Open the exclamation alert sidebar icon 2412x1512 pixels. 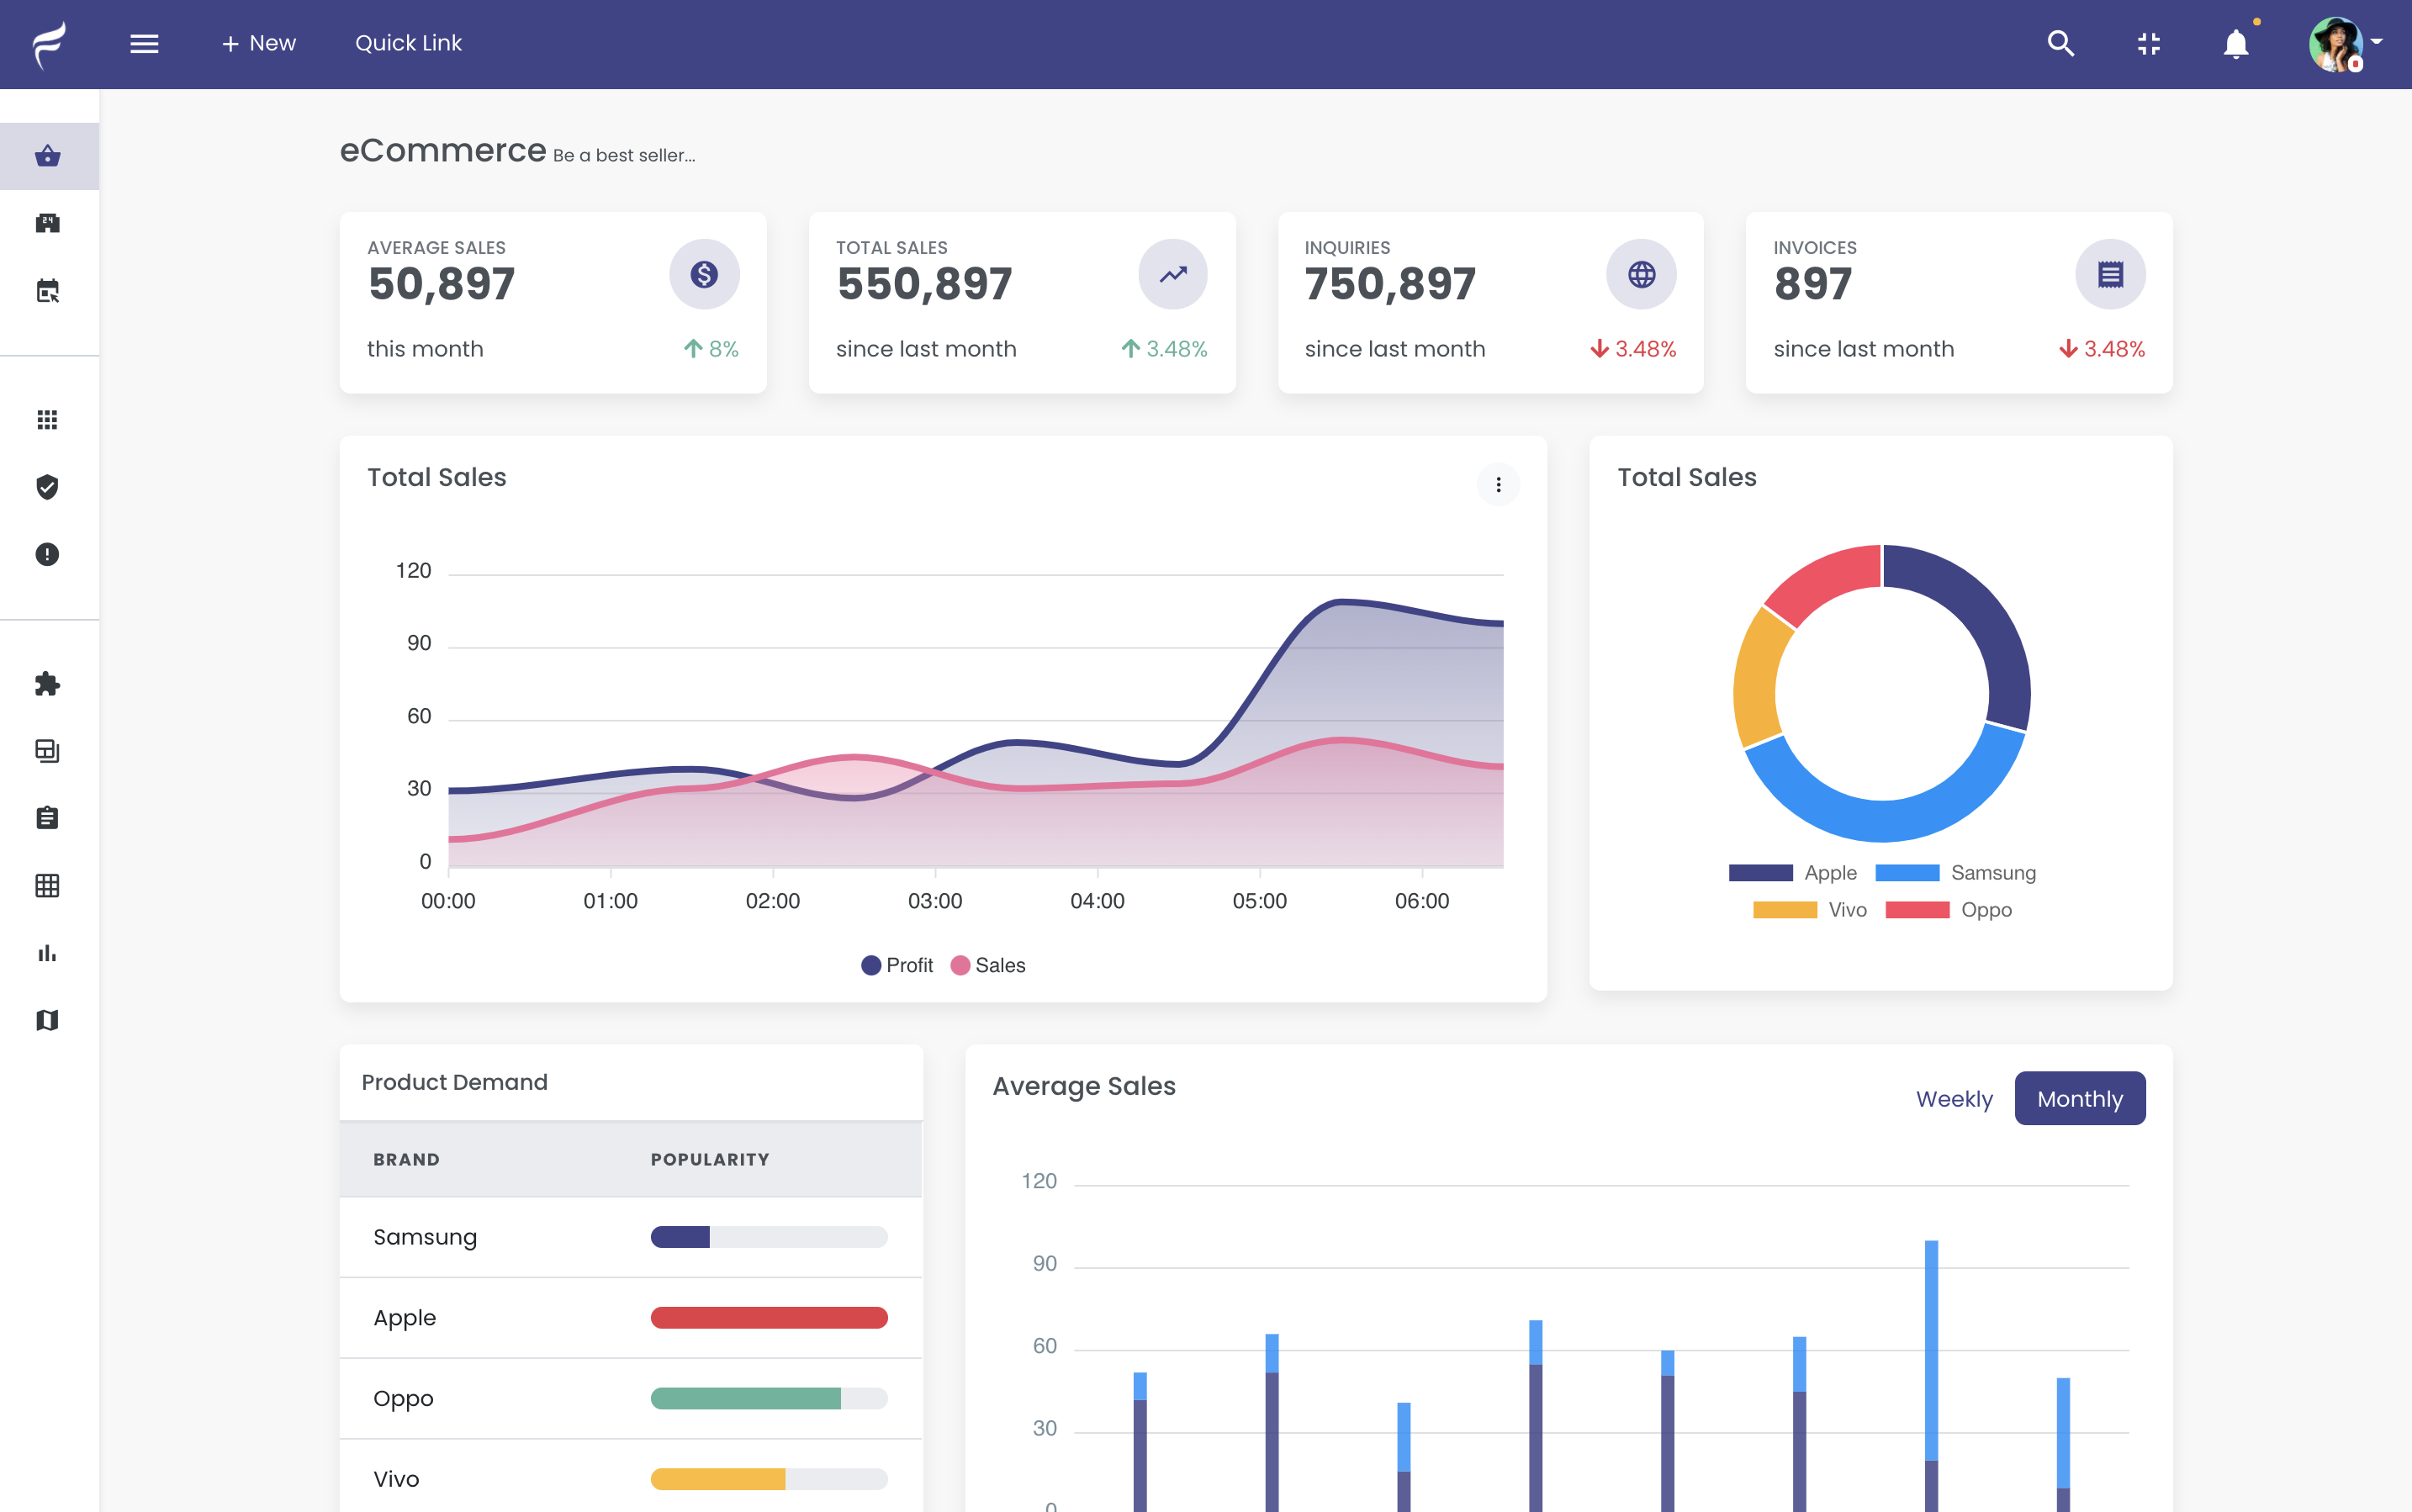coord(47,554)
